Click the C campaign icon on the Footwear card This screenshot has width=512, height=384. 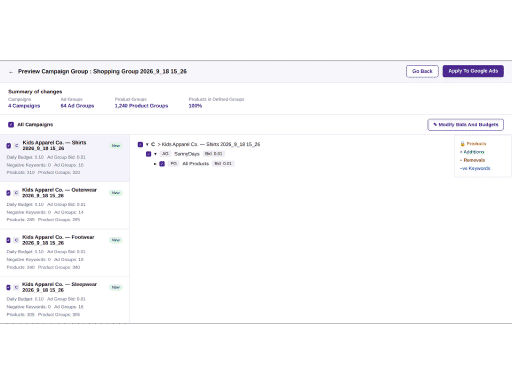tap(16, 240)
